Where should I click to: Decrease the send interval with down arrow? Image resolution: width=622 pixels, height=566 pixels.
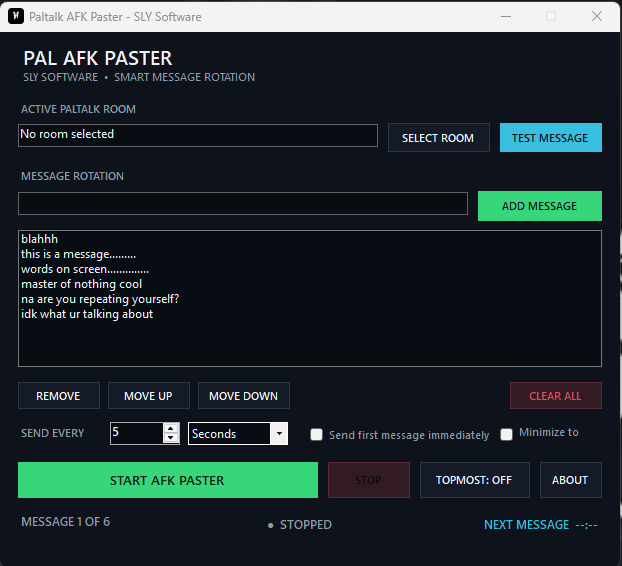171,438
